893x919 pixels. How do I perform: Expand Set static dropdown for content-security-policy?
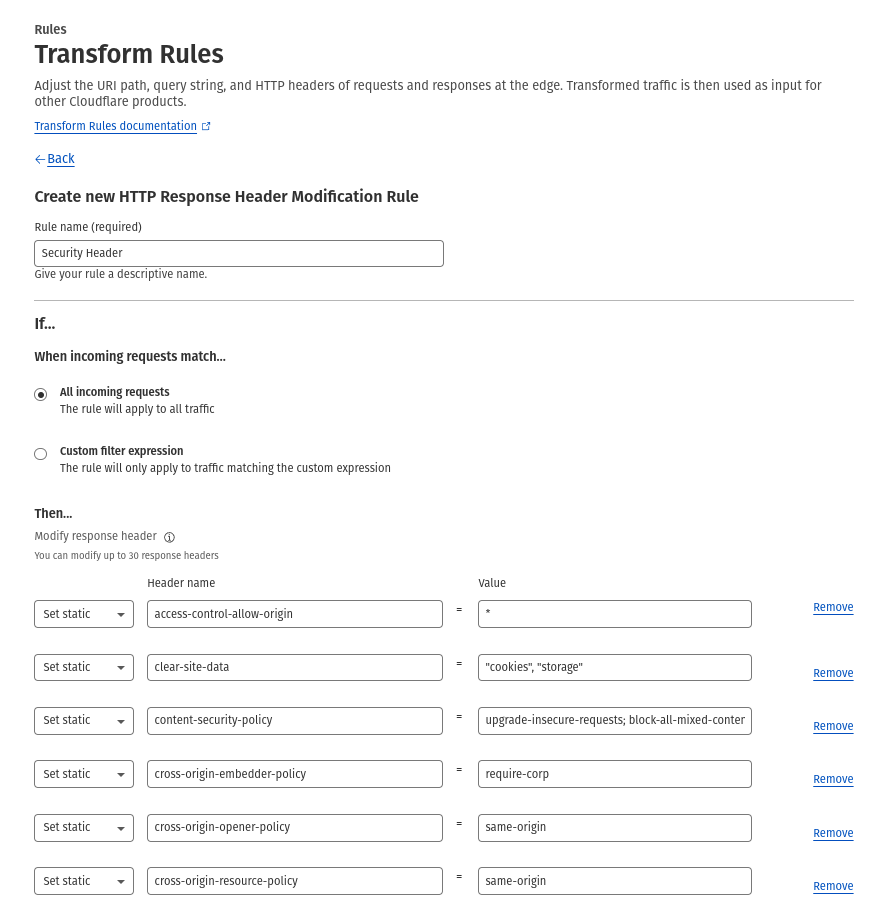click(84, 720)
